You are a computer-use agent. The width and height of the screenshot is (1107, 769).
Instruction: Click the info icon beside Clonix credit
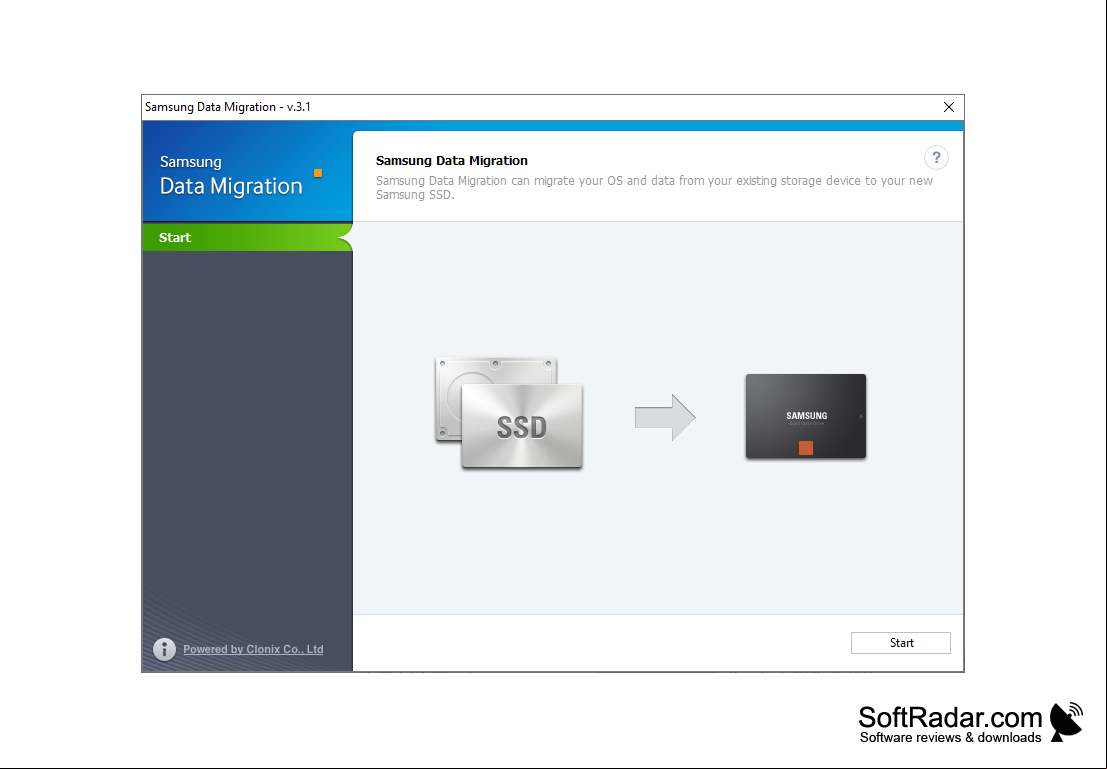pyautogui.click(x=164, y=649)
